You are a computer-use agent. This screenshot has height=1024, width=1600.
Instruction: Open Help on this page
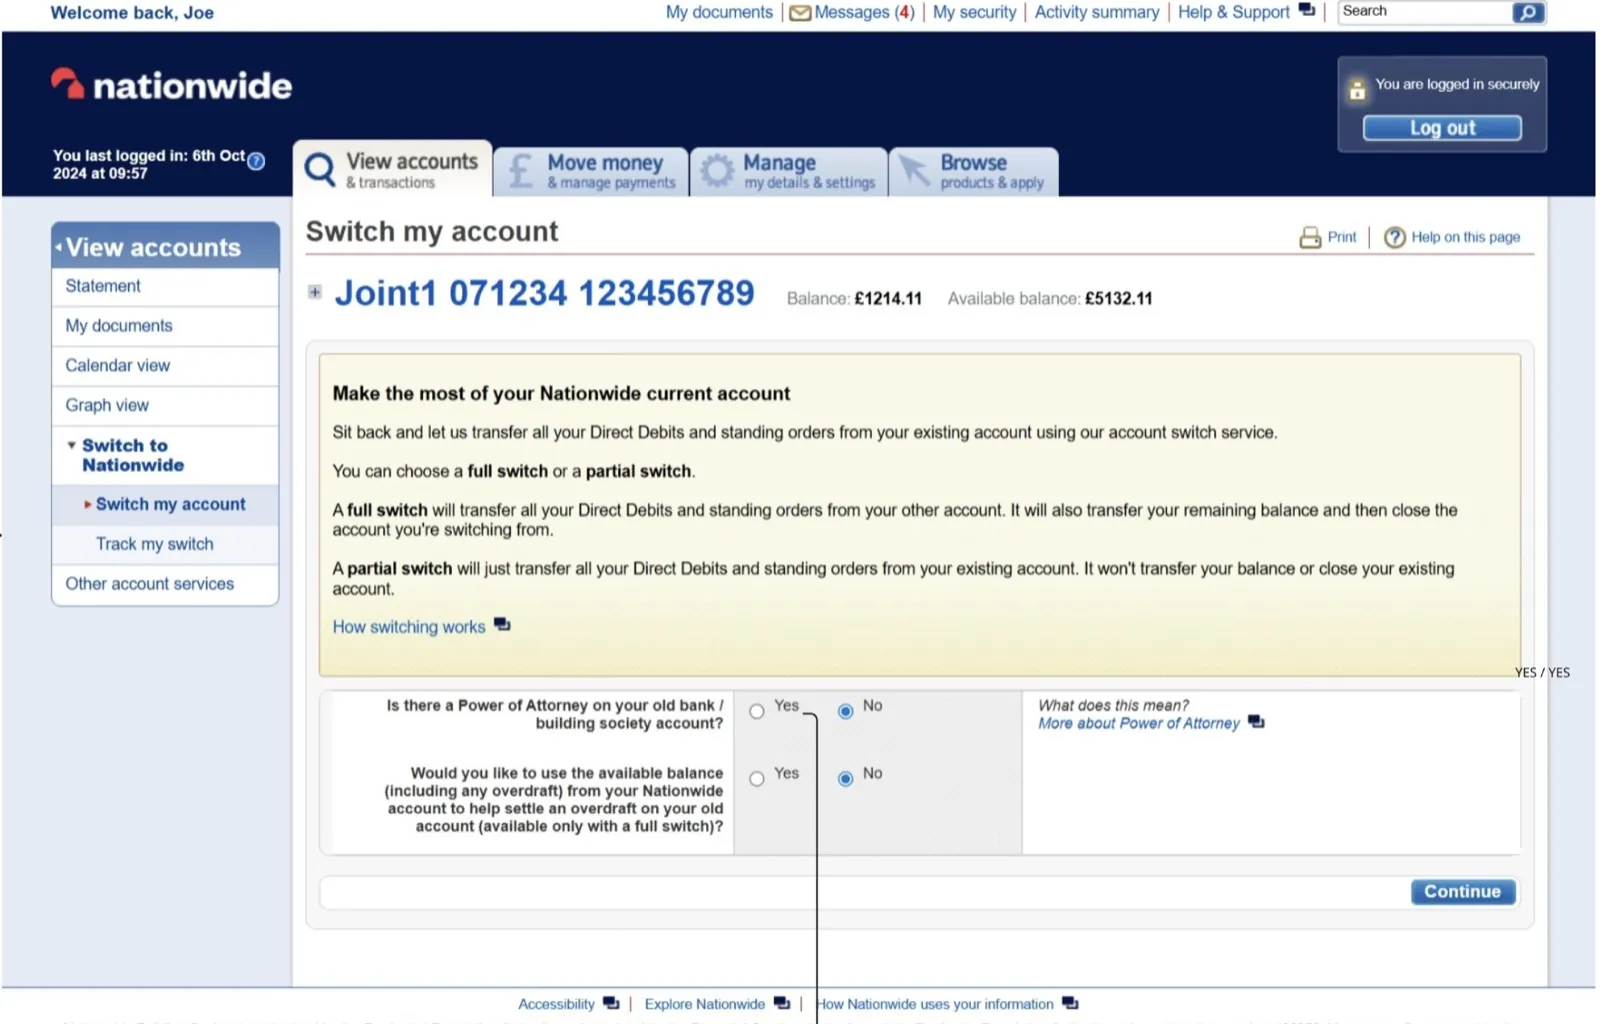pos(1465,237)
